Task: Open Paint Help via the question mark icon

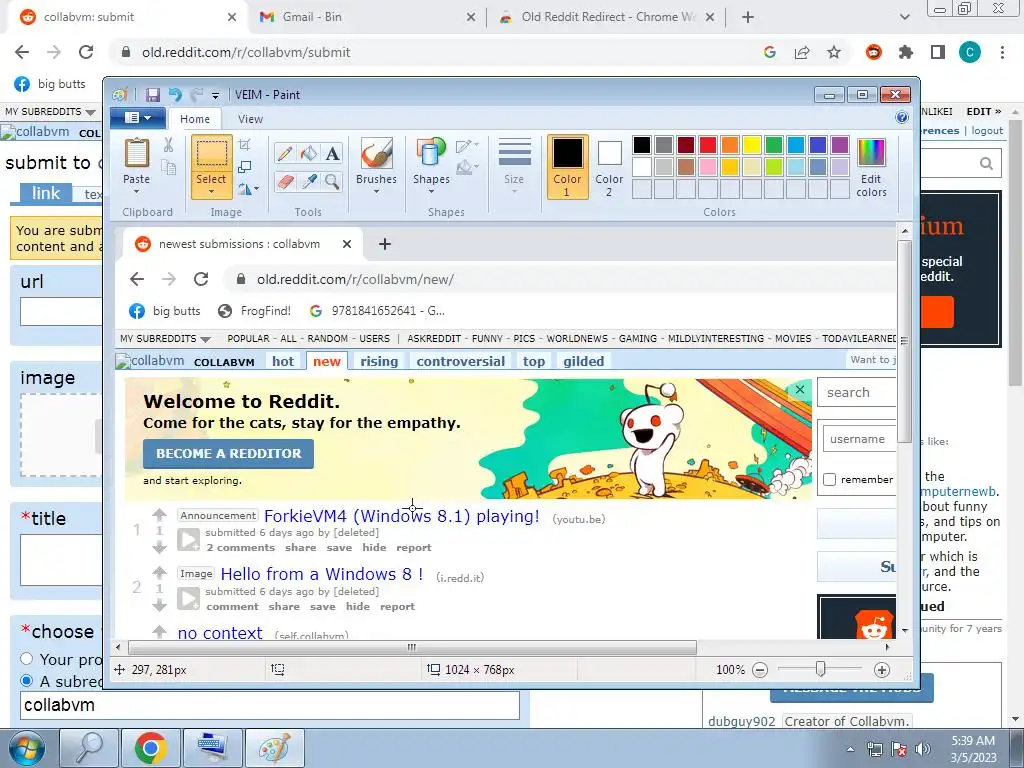Action: pos(902,118)
